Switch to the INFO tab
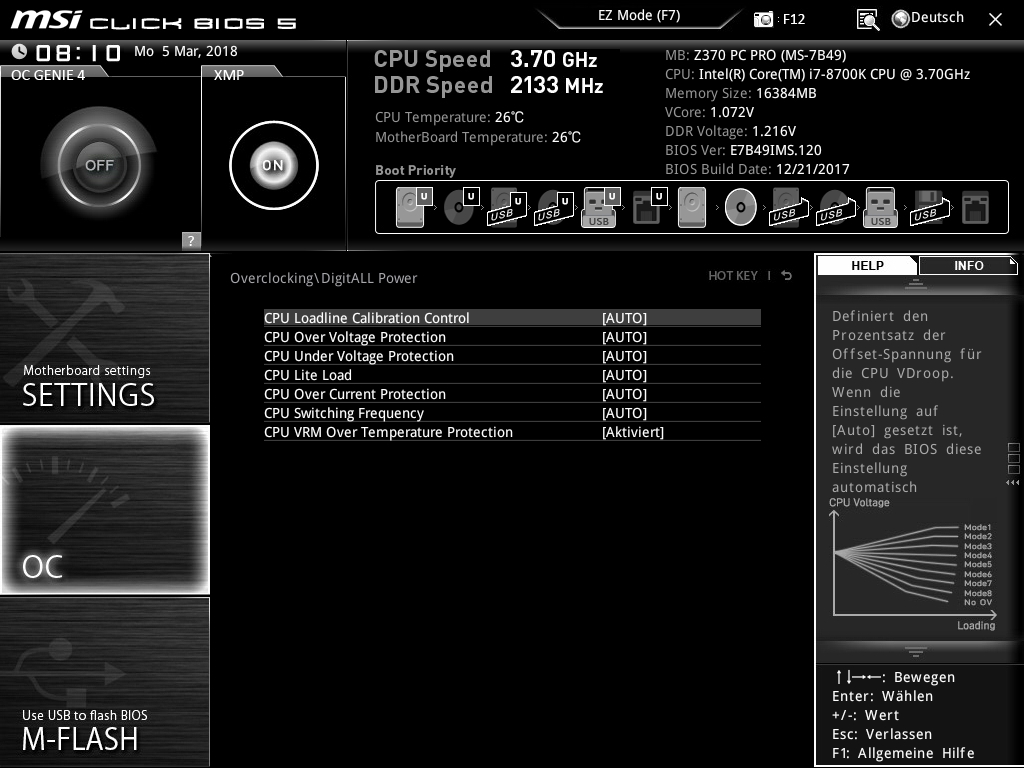Image resolution: width=1024 pixels, height=768 pixels. [x=968, y=265]
